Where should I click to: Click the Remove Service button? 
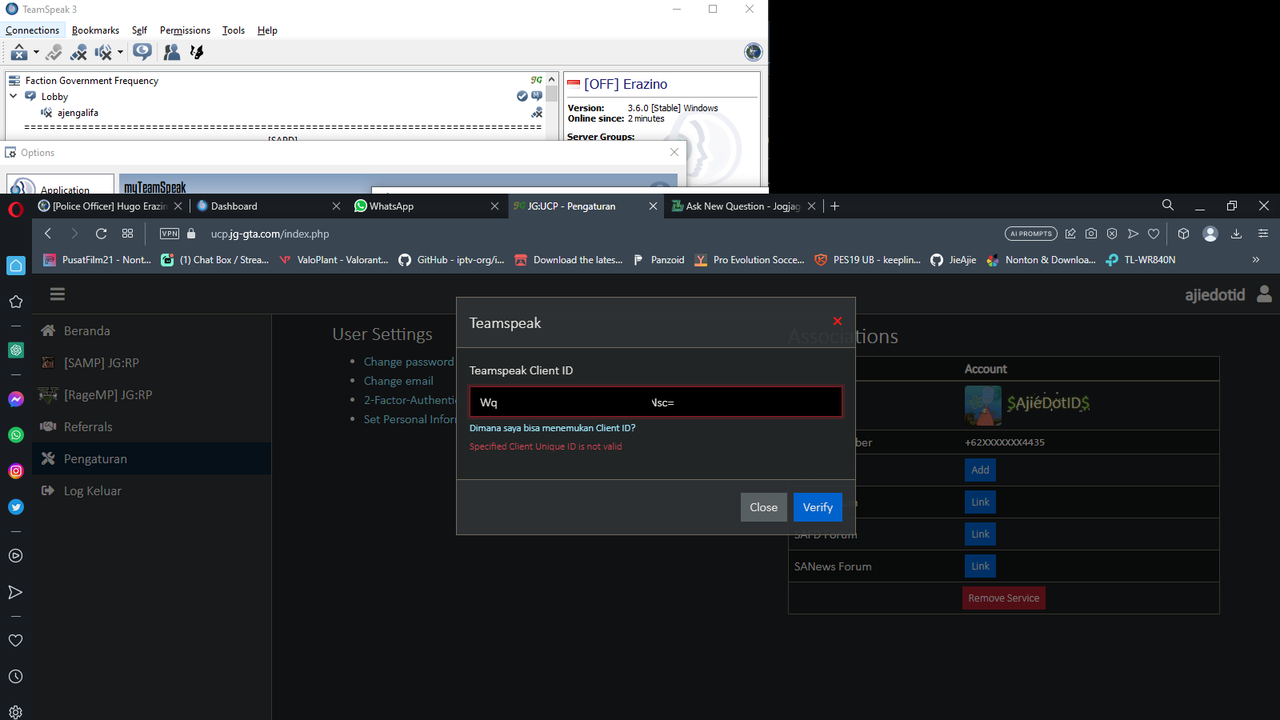pyautogui.click(x=1004, y=598)
